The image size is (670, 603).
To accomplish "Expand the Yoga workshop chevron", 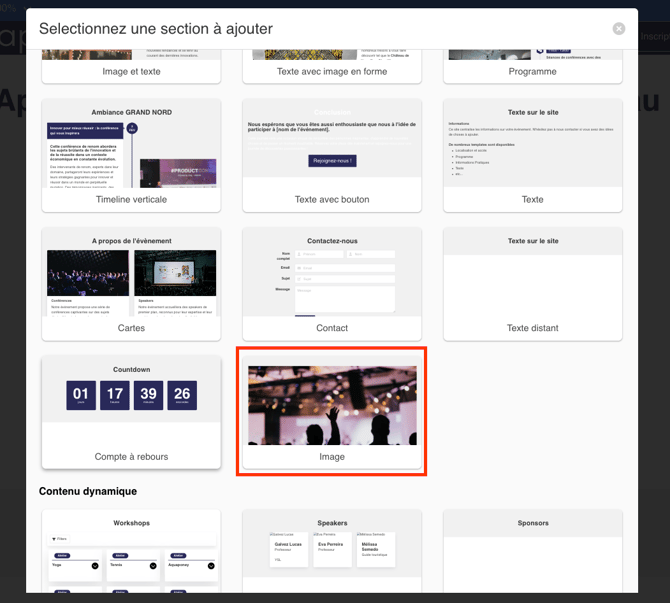I will pyautogui.click(x=95, y=566).
